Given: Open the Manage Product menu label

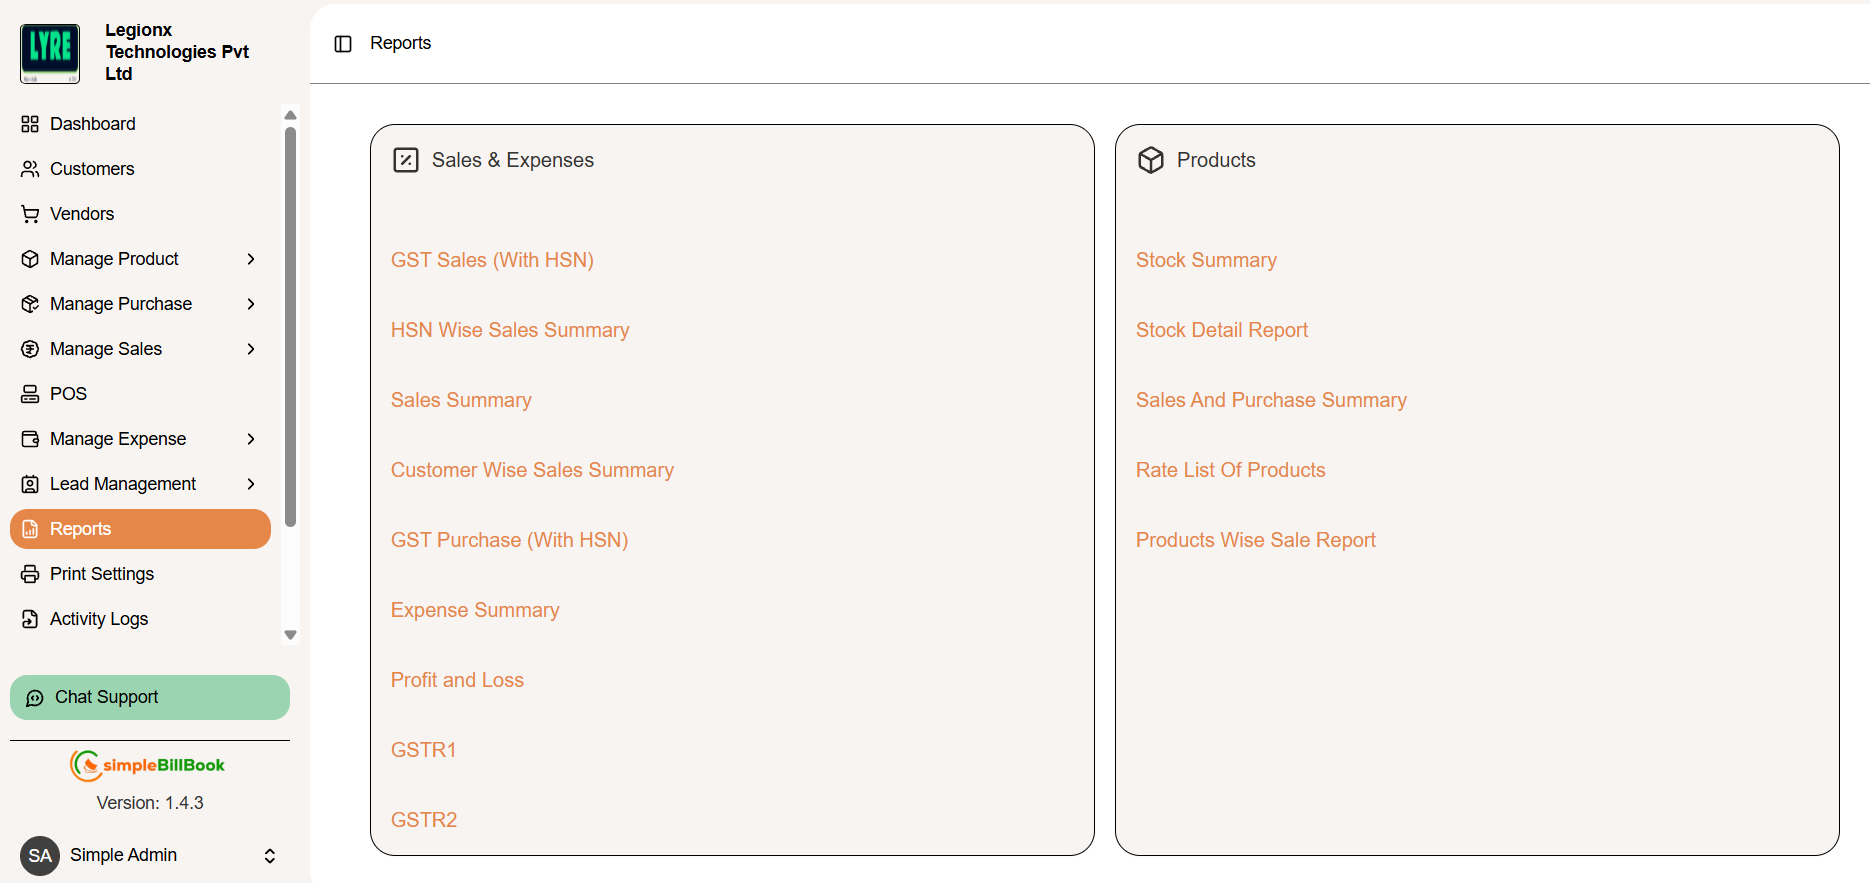Looking at the screenshot, I should pyautogui.click(x=114, y=259).
